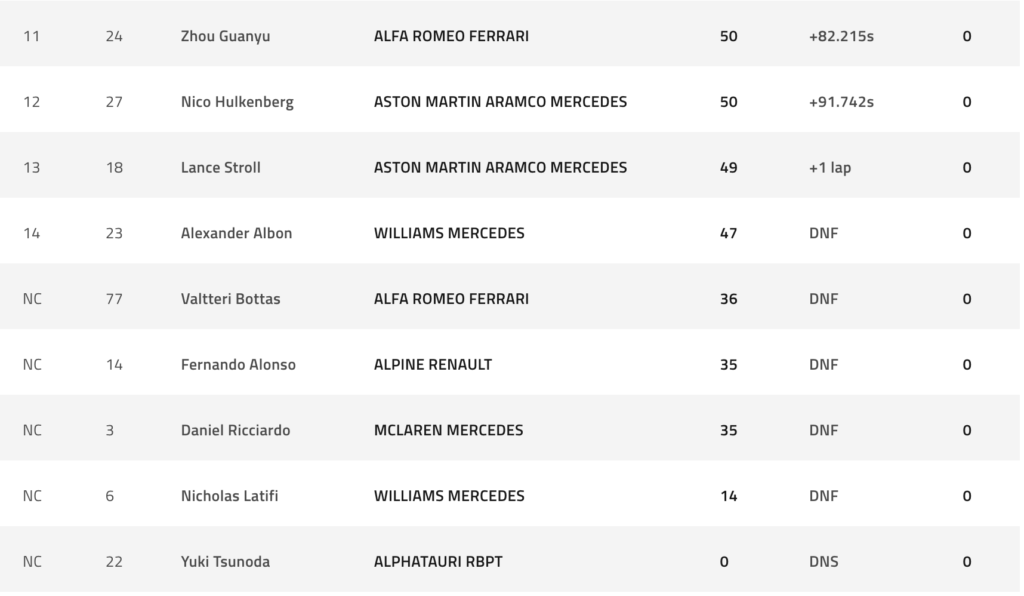Click the +82.215s time gap
The width and height of the screenshot is (1024, 596).
(841, 36)
